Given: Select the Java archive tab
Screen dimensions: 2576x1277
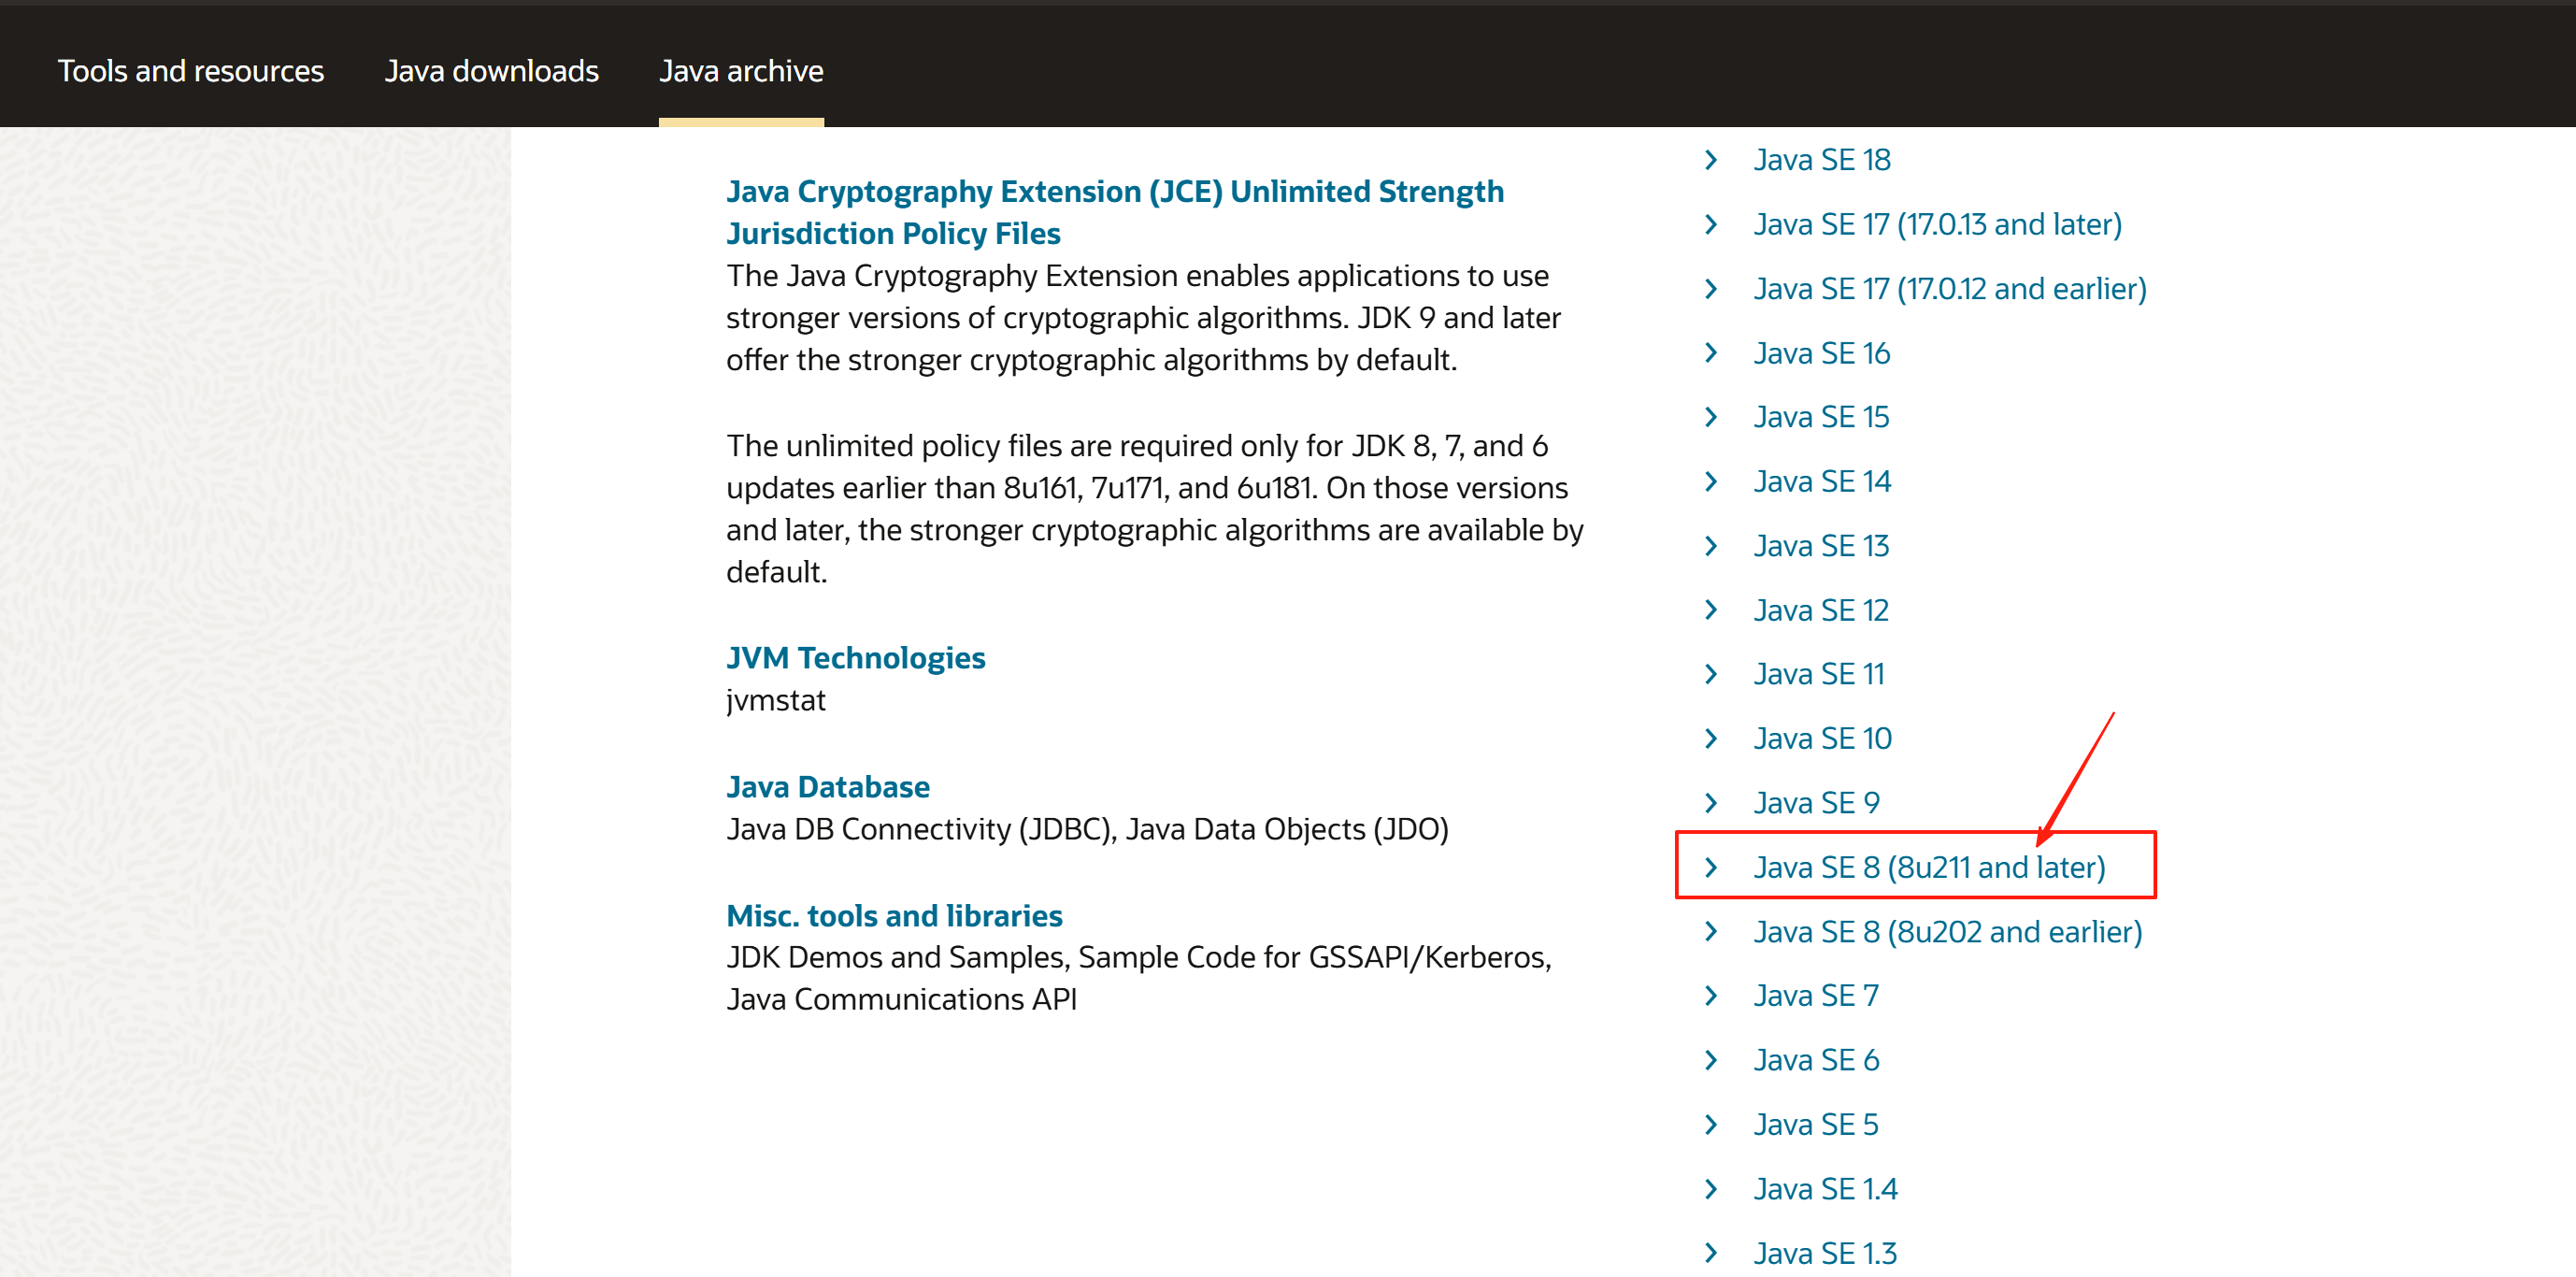Looking at the screenshot, I should point(741,71).
